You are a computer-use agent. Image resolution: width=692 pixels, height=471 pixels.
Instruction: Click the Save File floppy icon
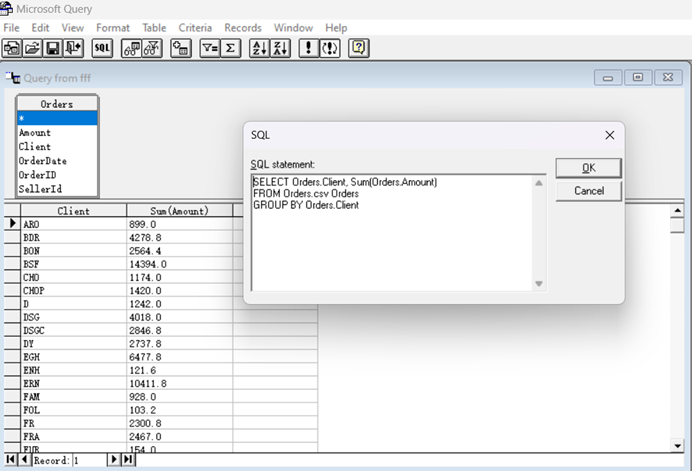[x=52, y=48]
